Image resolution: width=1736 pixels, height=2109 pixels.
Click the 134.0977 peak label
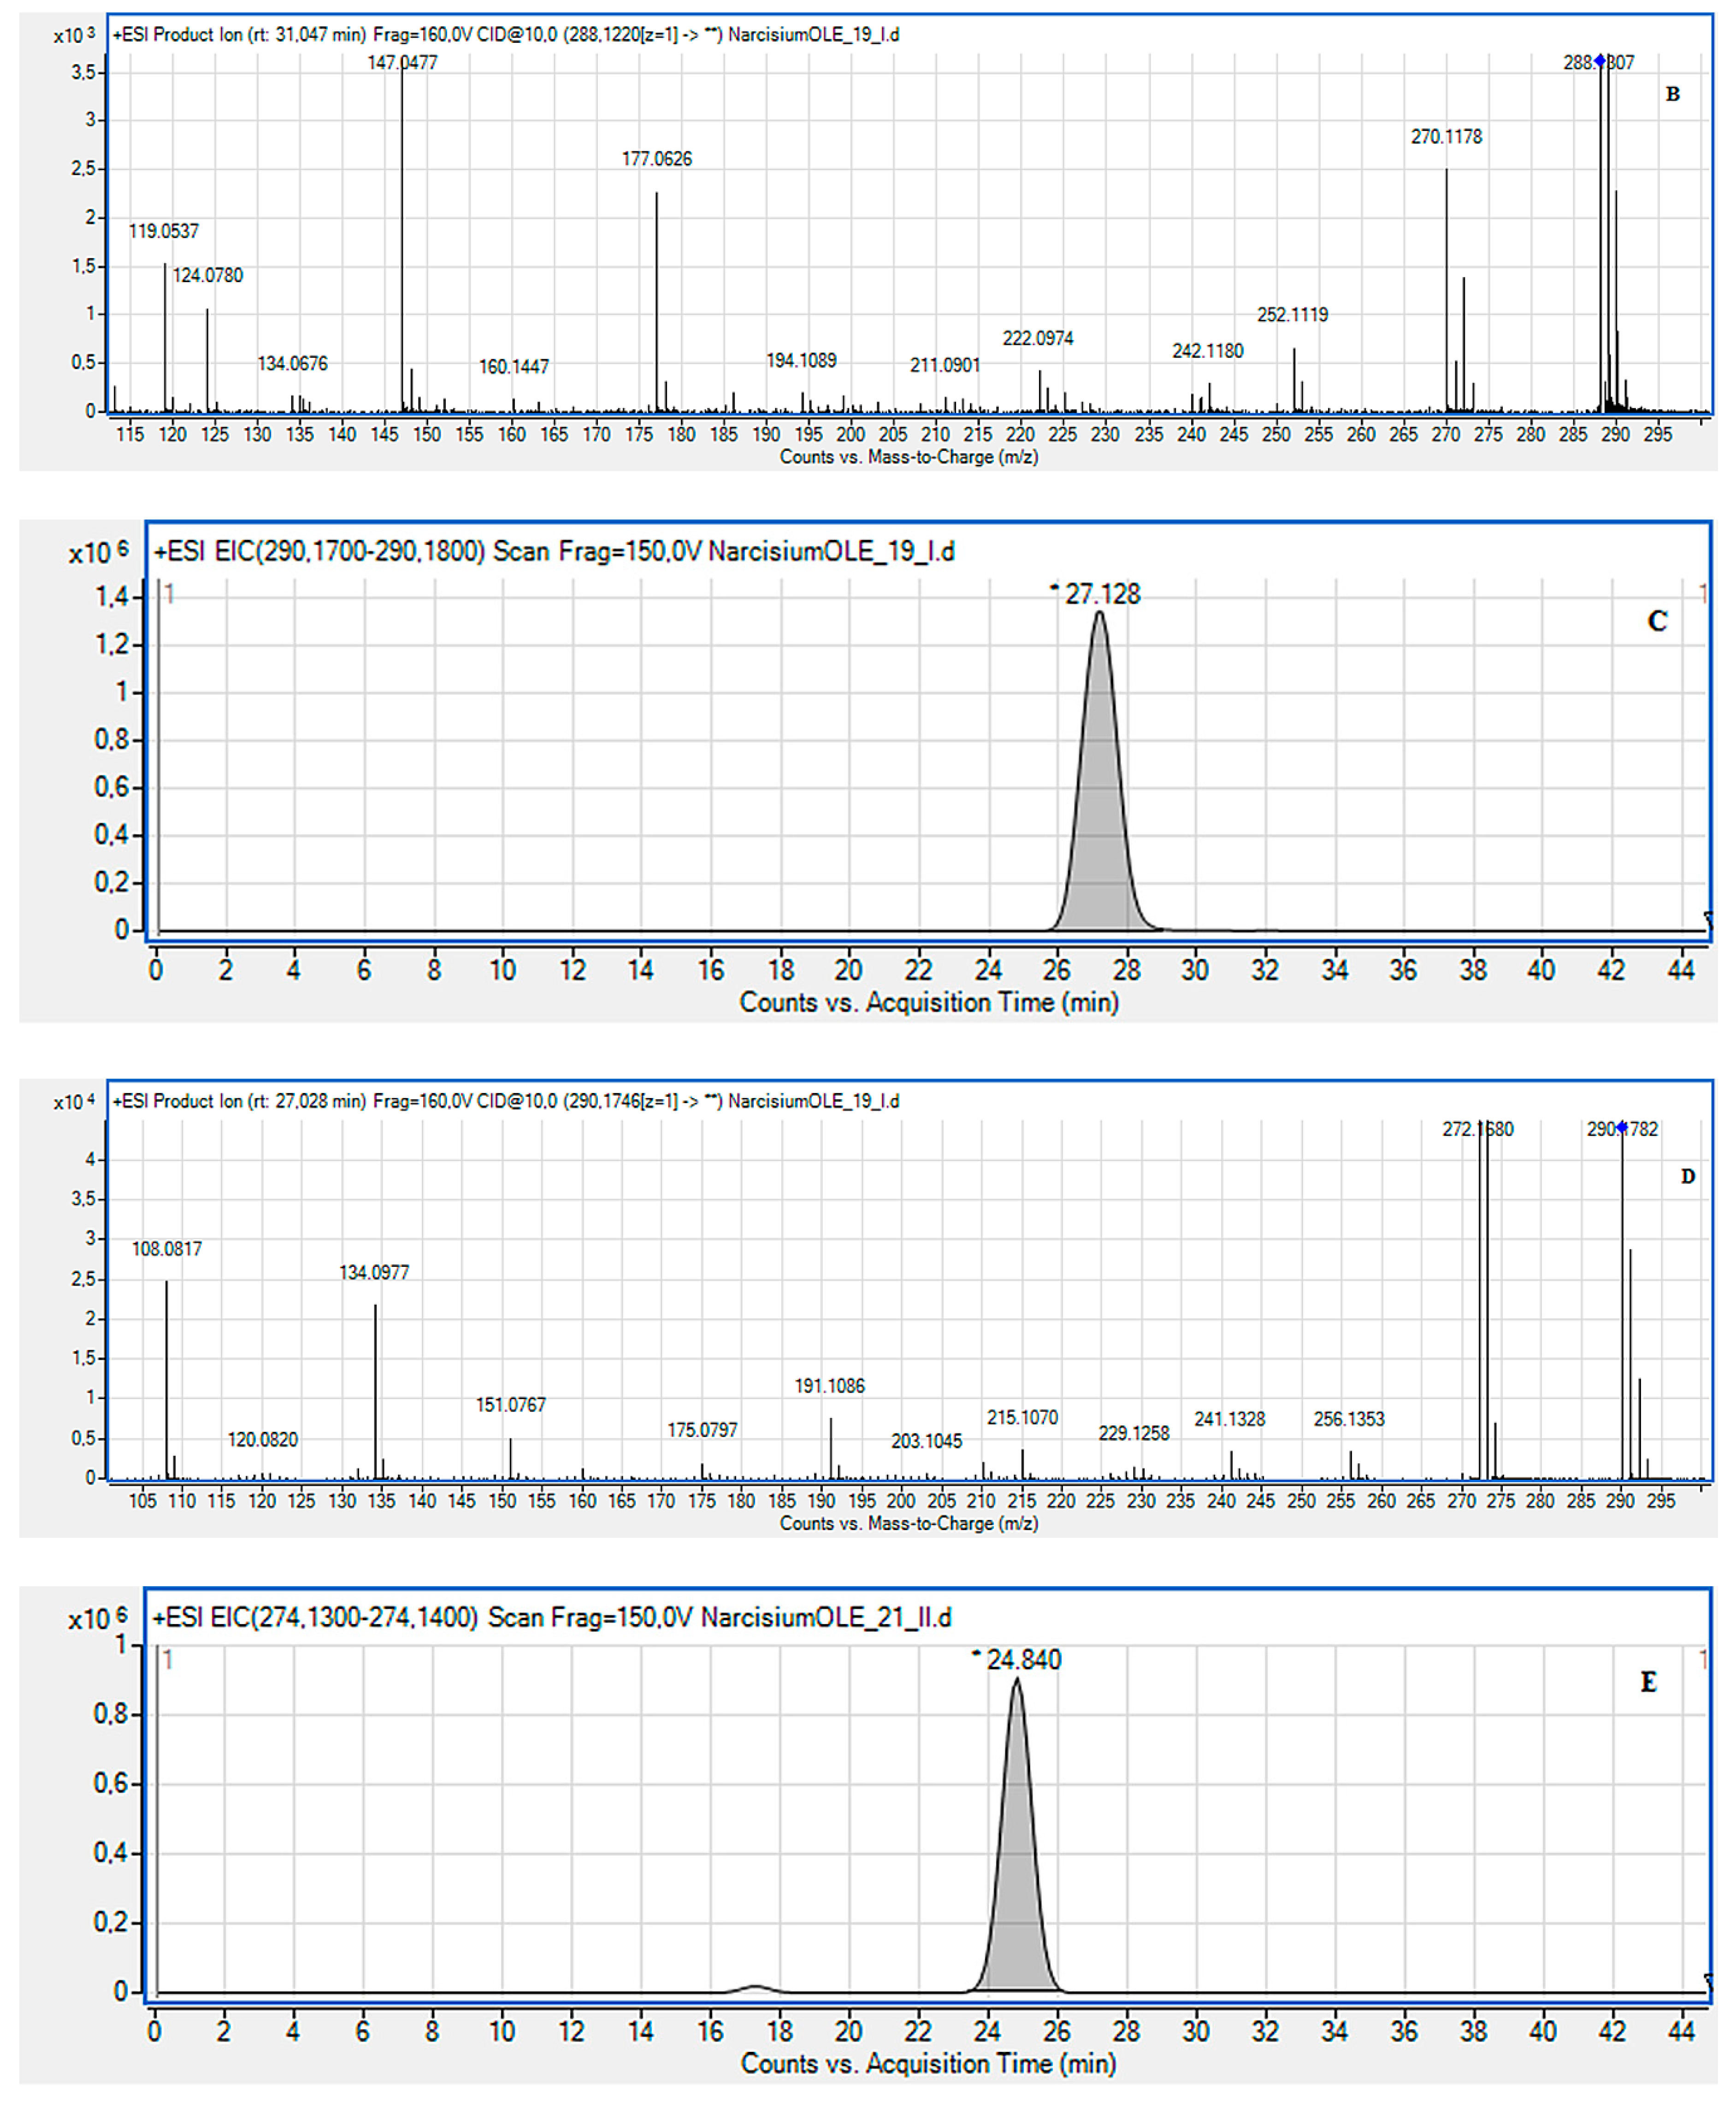pos(374,1272)
